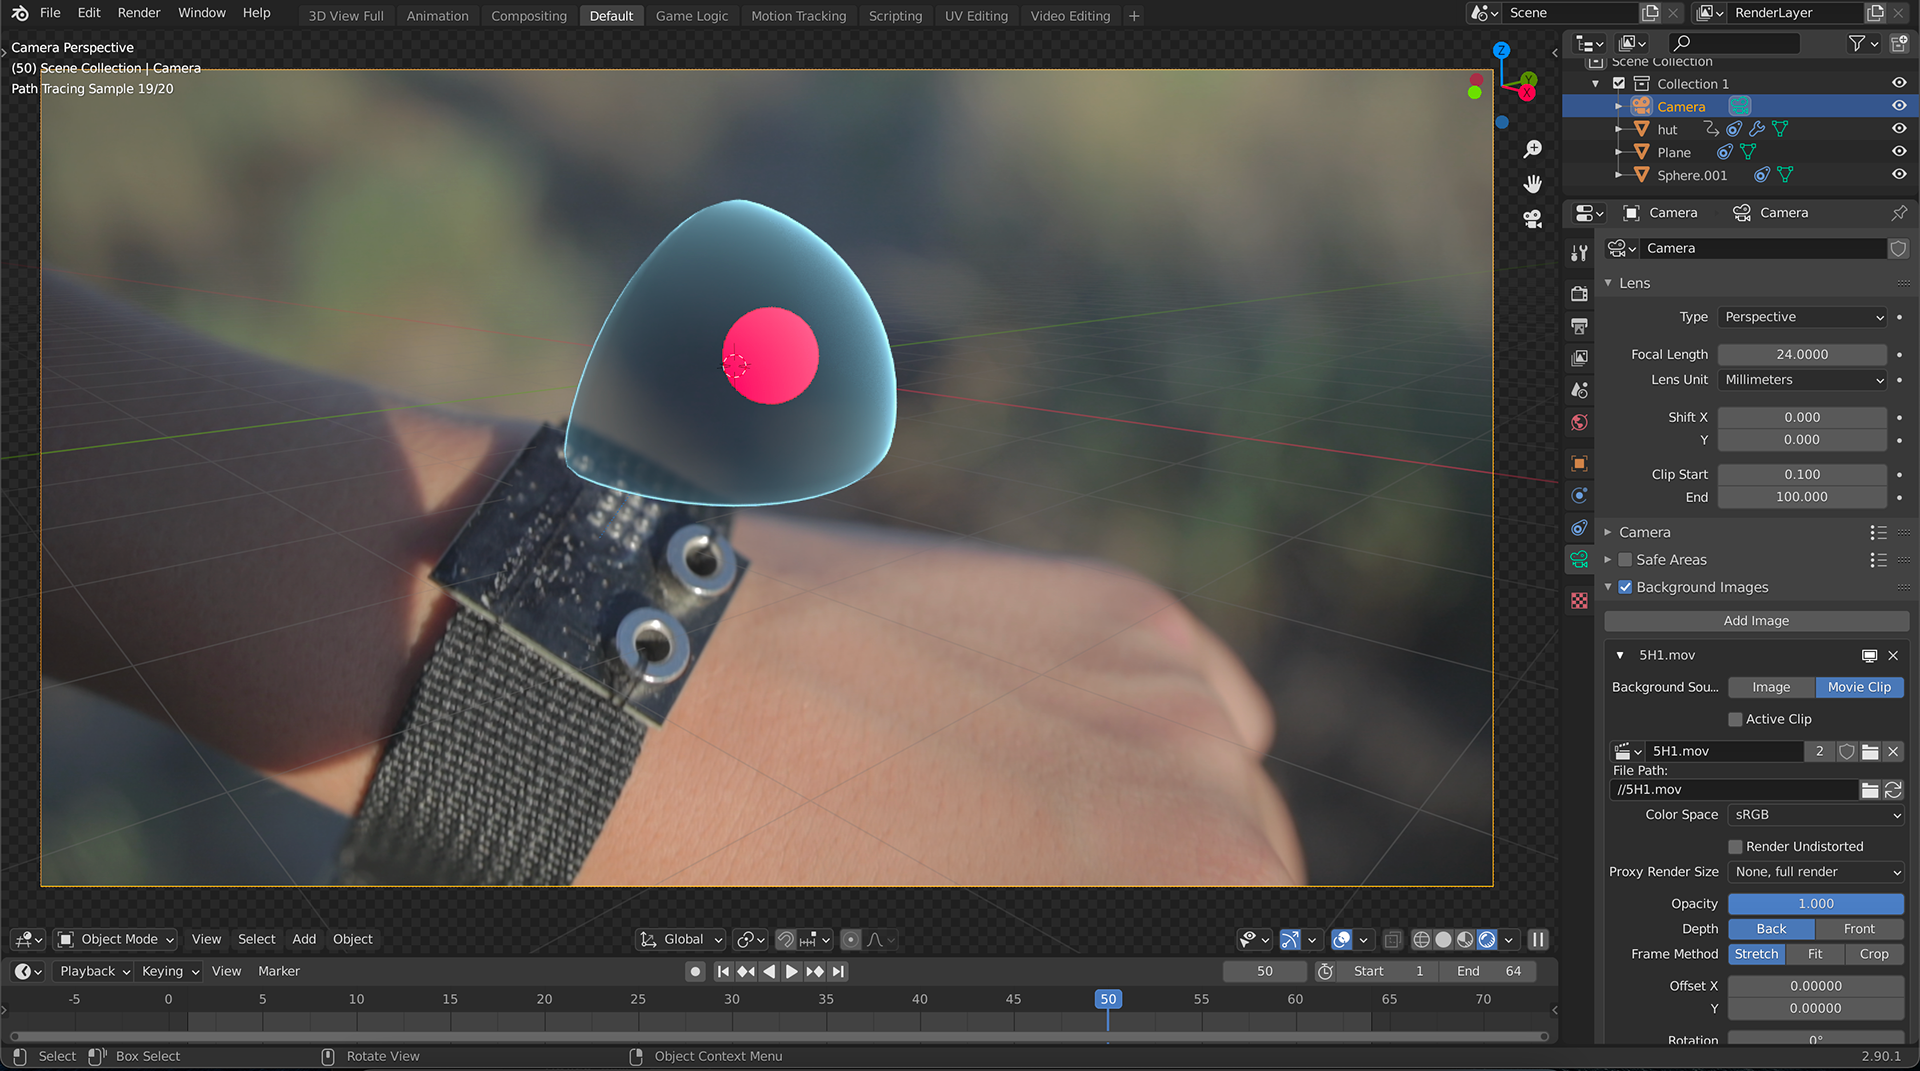Image resolution: width=1920 pixels, height=1071 pixels.
Task: Open the Output properties tab (printer icon)
Action: [1579, 326]
